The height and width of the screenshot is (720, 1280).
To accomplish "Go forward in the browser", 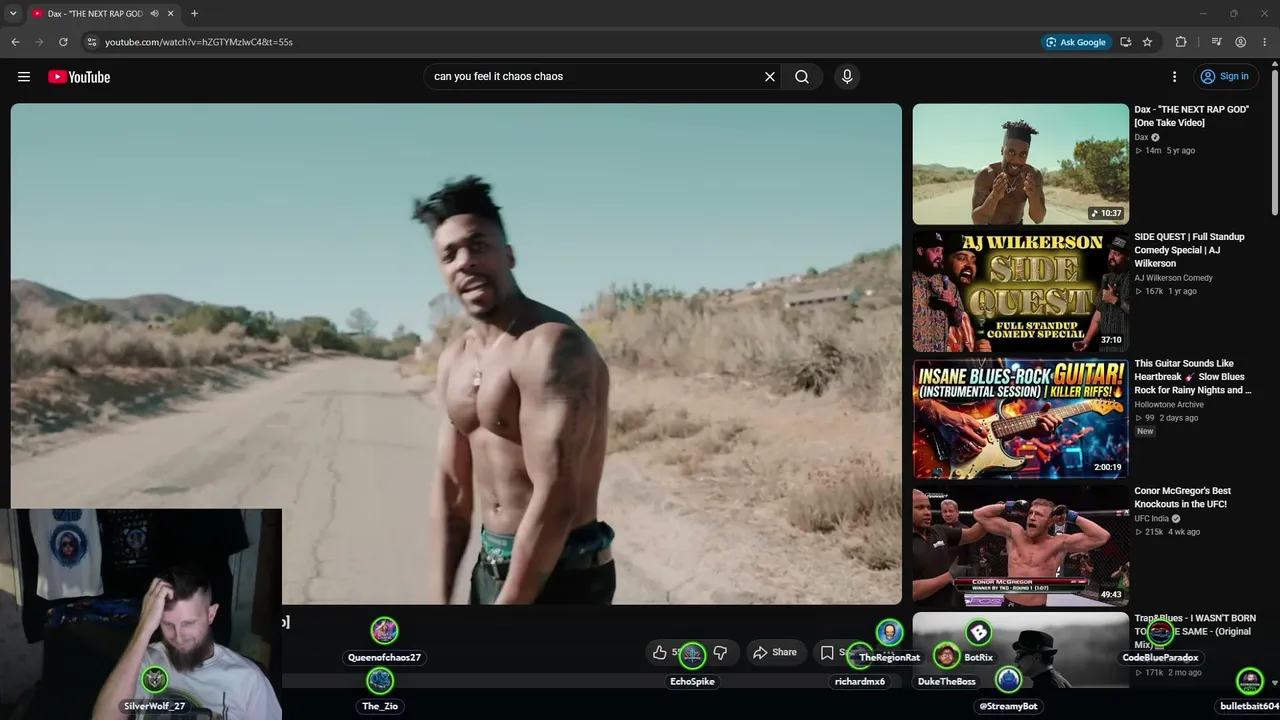I will point(39,42).
